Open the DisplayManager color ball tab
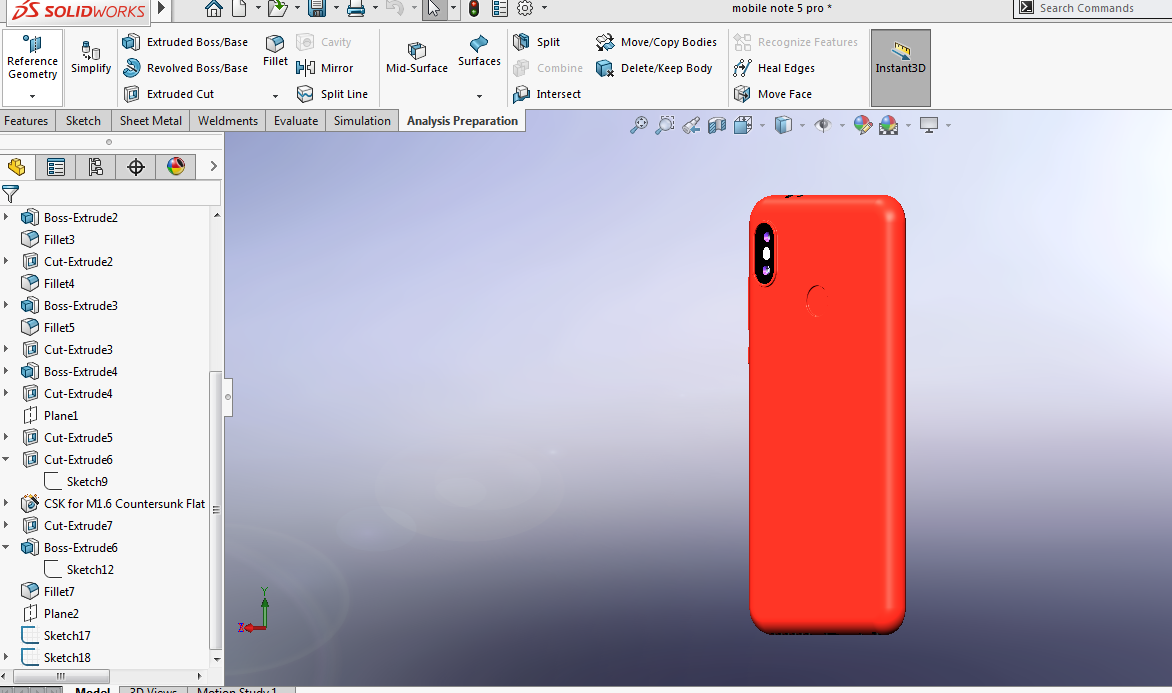The height and width of the screenshot is (693, 1172). tap(176, 167)
